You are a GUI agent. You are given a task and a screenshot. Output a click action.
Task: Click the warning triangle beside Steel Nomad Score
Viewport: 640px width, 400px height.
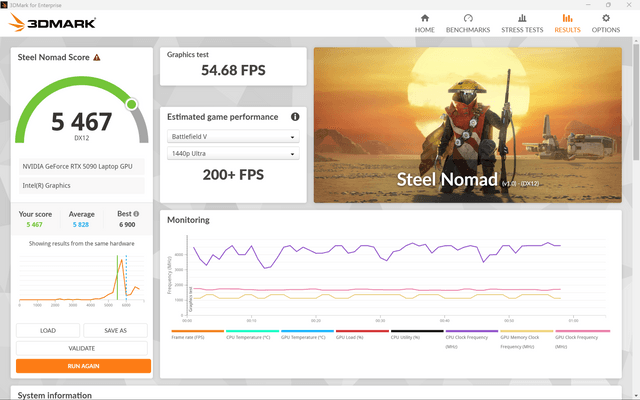(x=97, y=58)
